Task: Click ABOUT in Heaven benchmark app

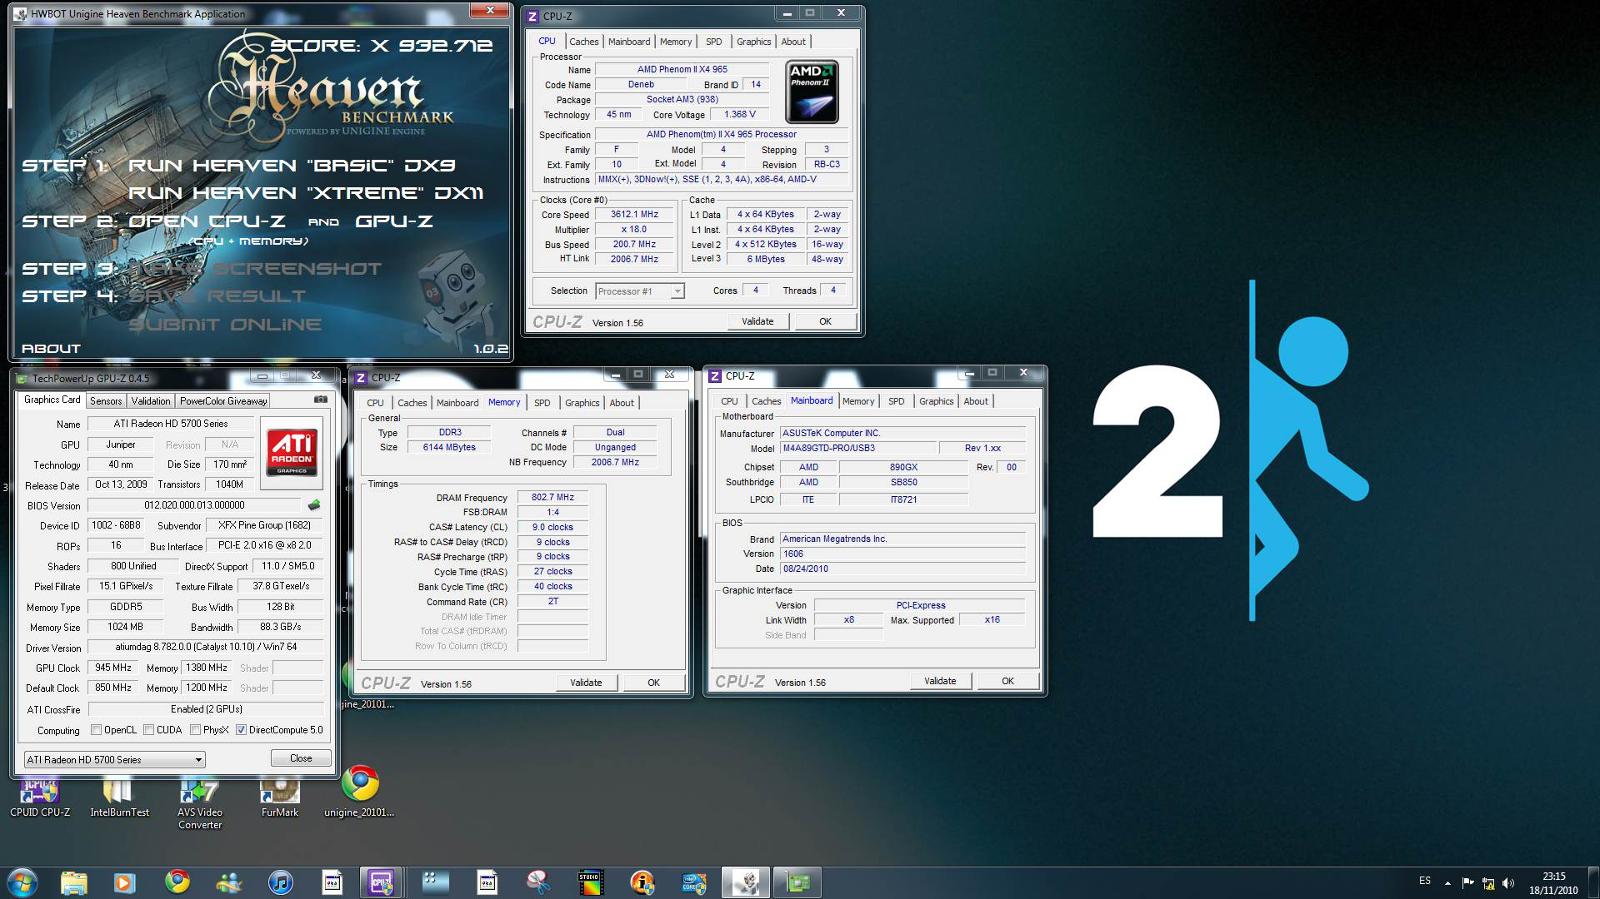Action: (51, 348)
